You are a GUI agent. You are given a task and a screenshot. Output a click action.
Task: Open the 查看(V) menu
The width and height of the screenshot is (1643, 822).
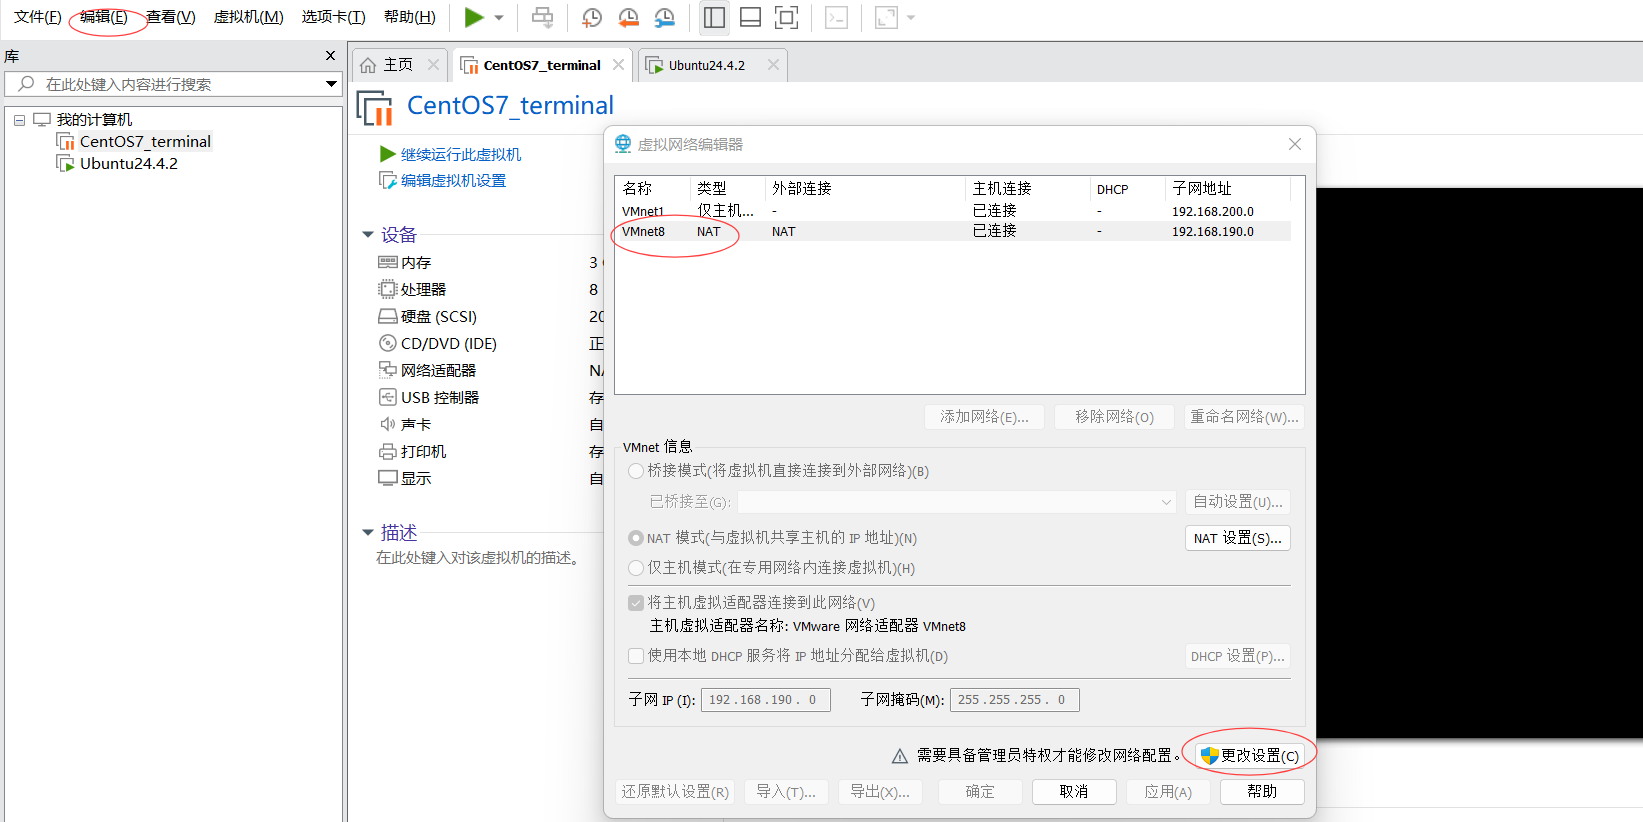click(x=171, y=17)
